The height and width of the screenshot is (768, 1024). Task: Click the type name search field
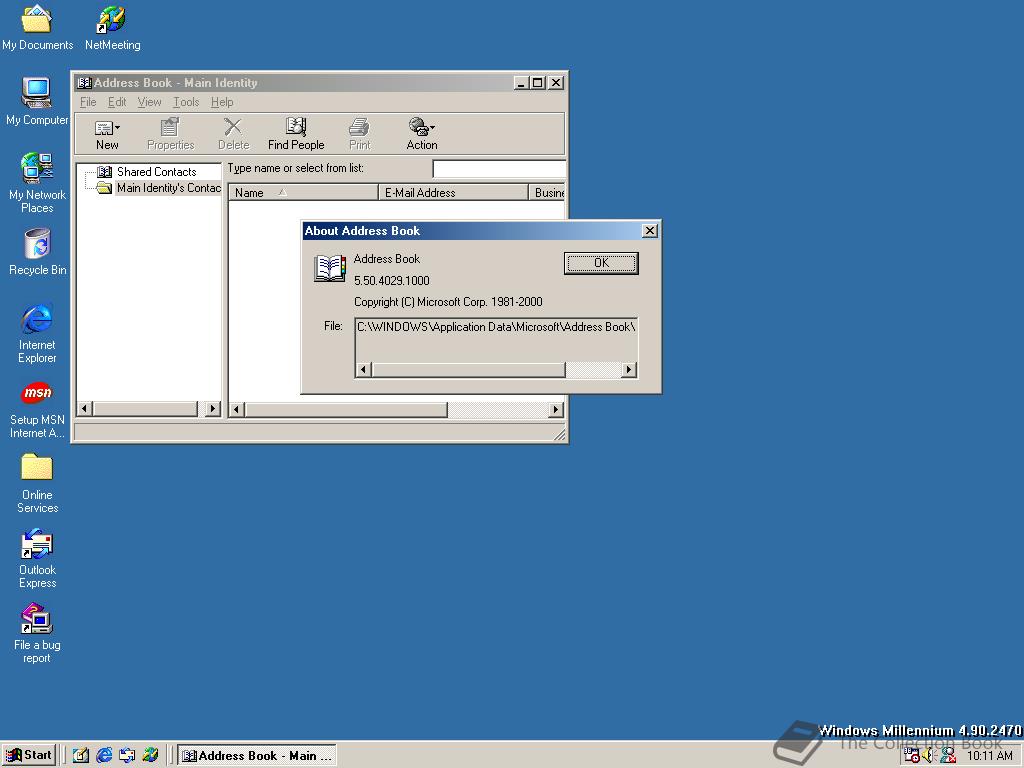(499, 168)
